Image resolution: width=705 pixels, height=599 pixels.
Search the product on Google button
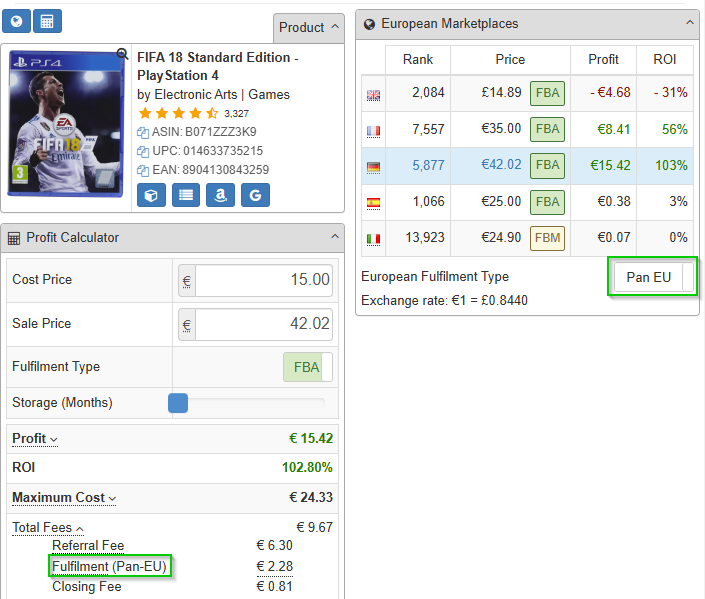click(255, 195)
